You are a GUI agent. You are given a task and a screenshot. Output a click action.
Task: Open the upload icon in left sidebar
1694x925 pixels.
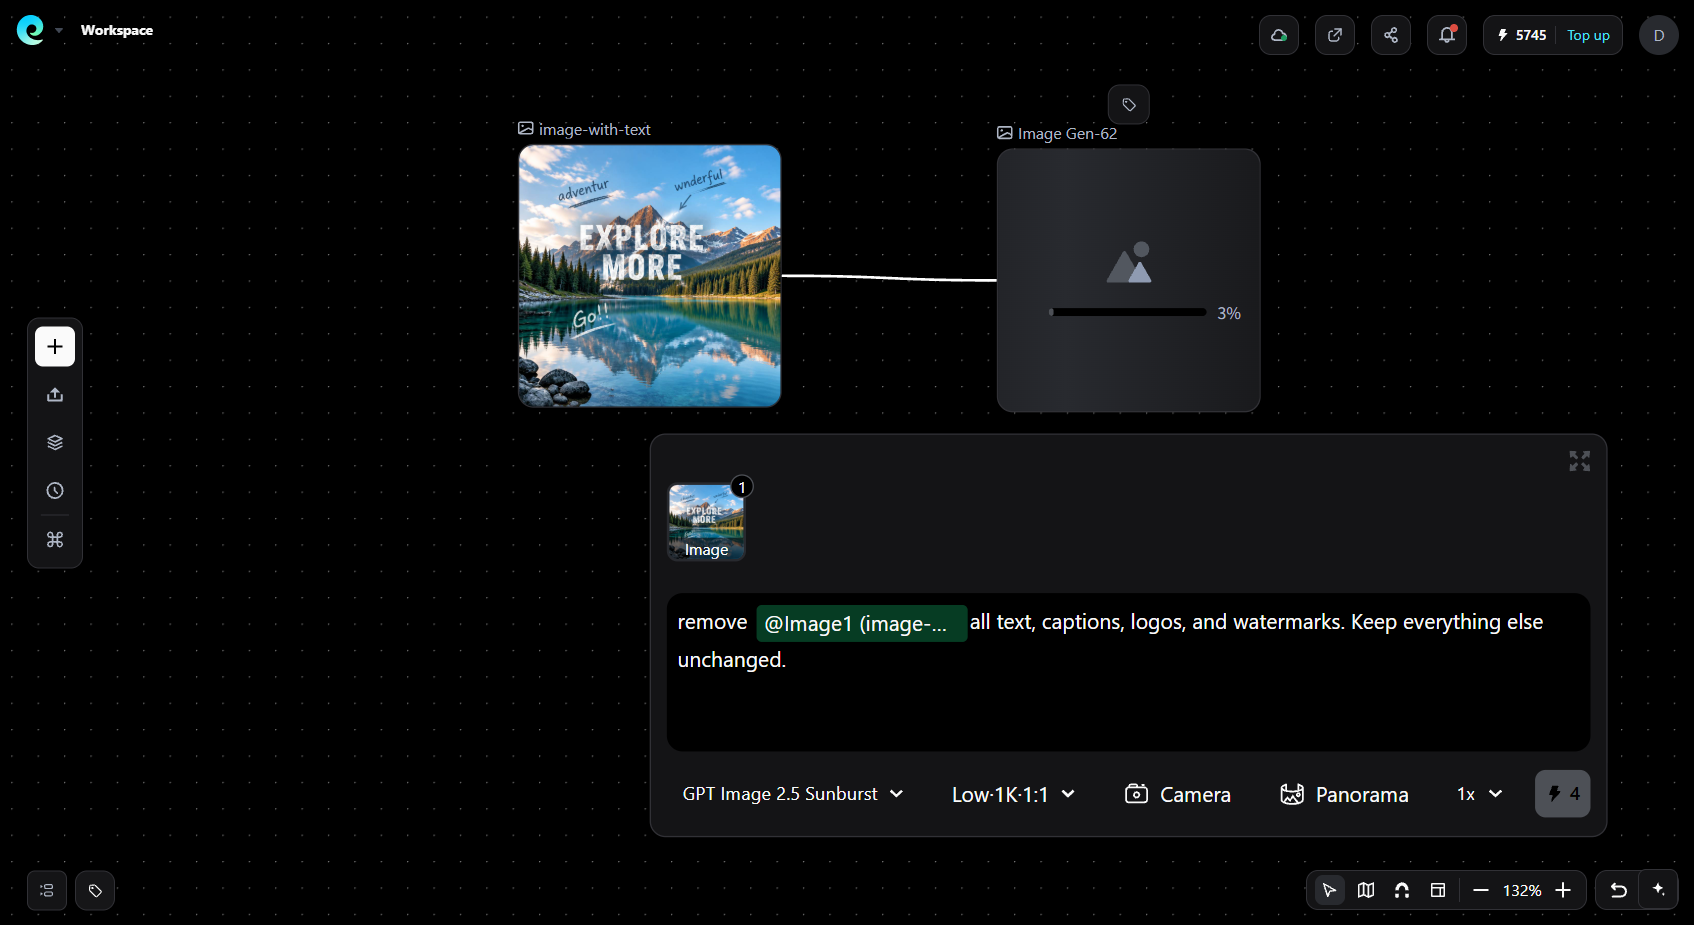click(x=55, y=395)
